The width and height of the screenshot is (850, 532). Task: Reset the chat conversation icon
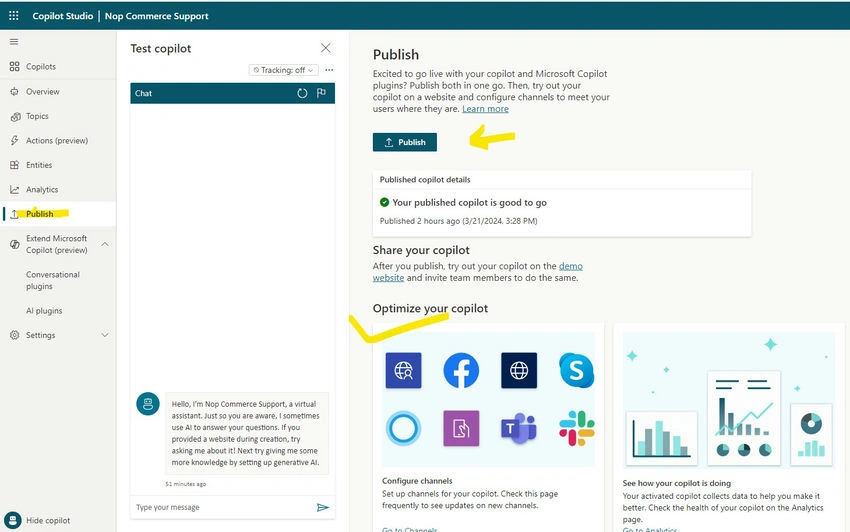pos(302,93)
